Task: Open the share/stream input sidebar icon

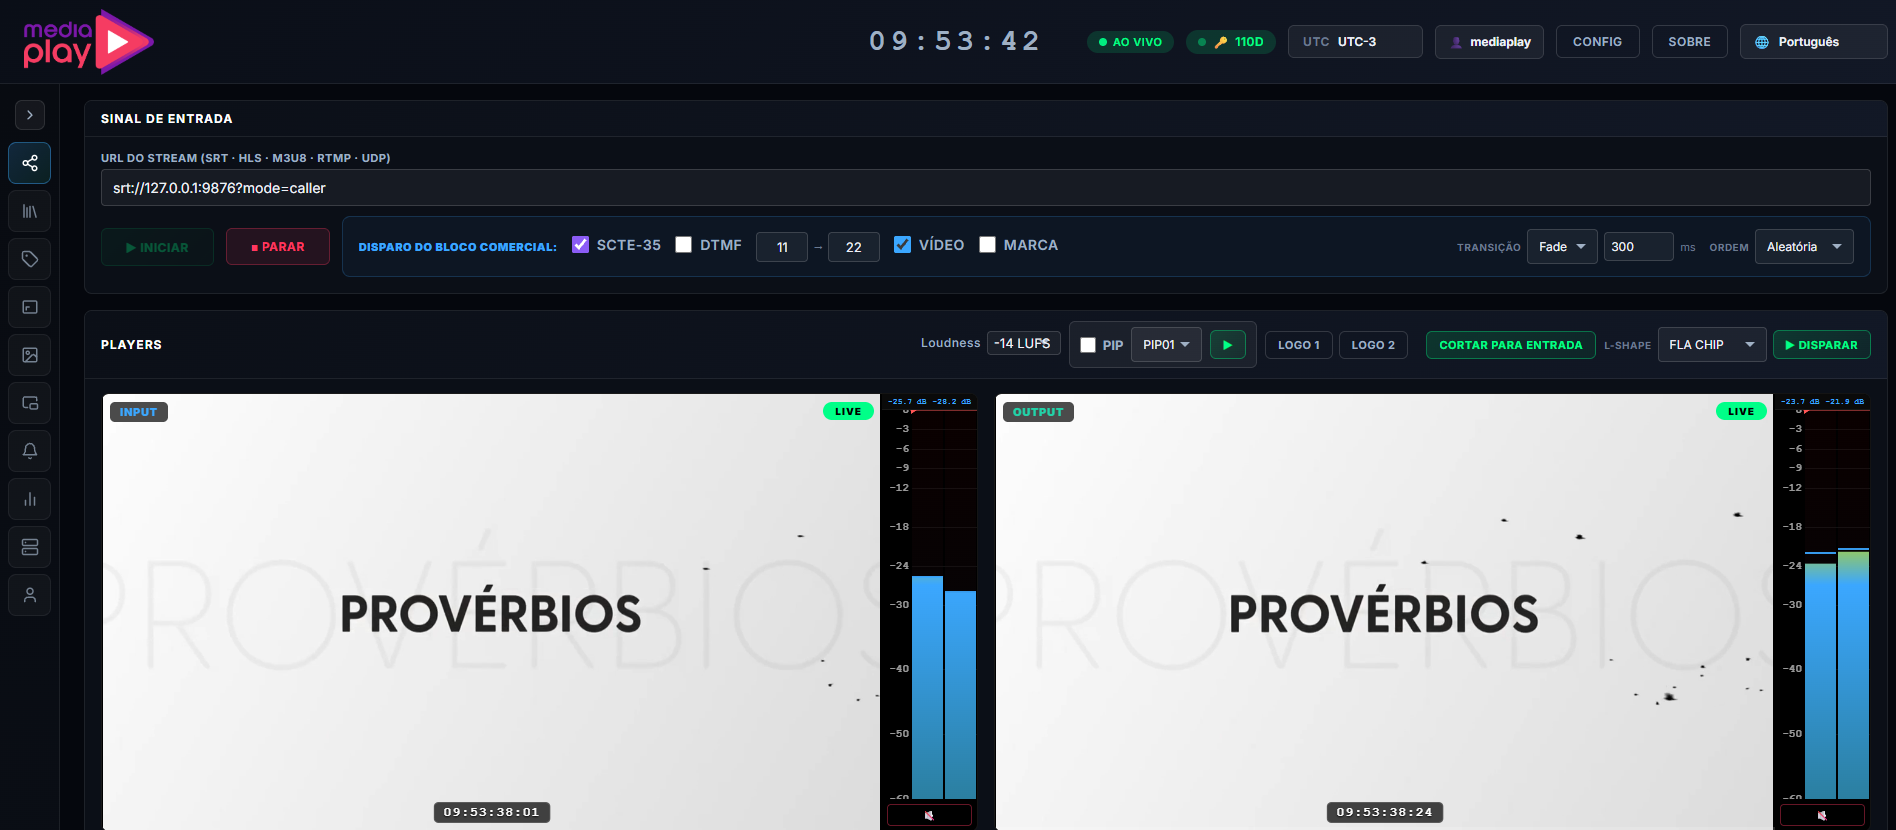Action: (x=30, y=163)
